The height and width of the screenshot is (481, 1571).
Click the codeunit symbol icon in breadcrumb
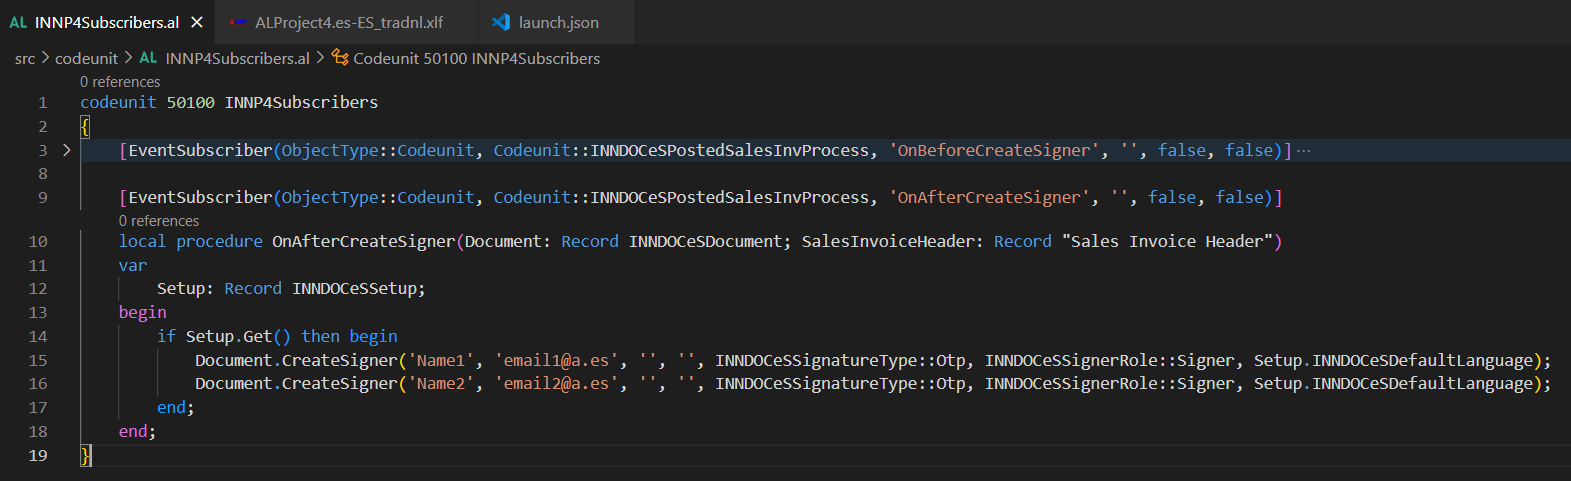340,58
